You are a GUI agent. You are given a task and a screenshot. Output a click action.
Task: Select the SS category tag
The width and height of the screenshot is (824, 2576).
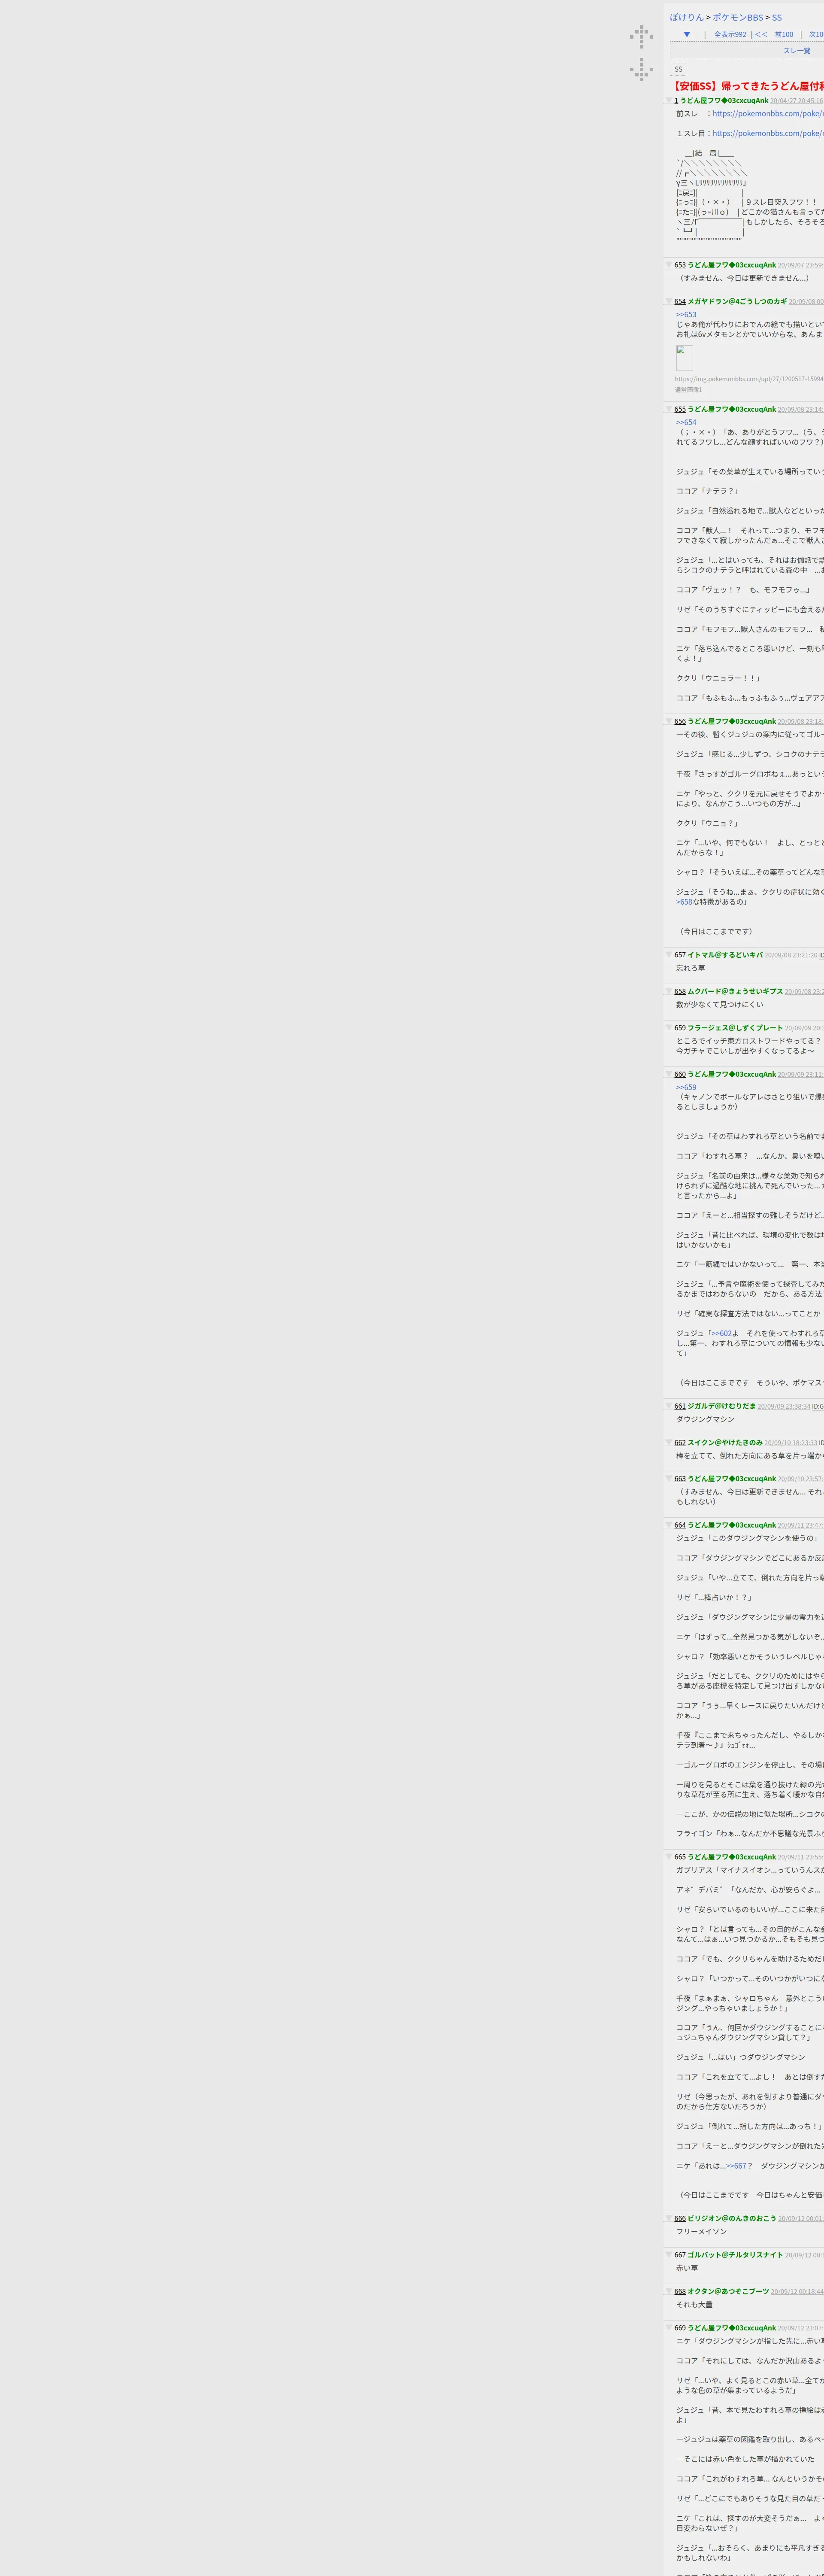[x=678, y=69]
